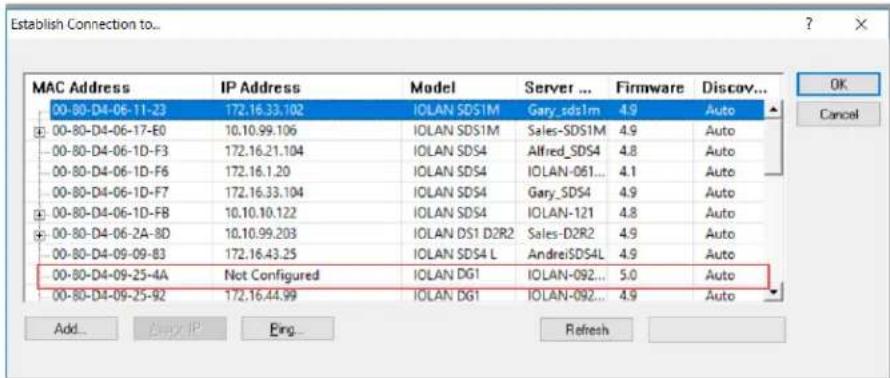Image resolution: width=890 pixels, height=378 pixels.
Task: Sort by Firmware column header
Action: tap(650, 87)
